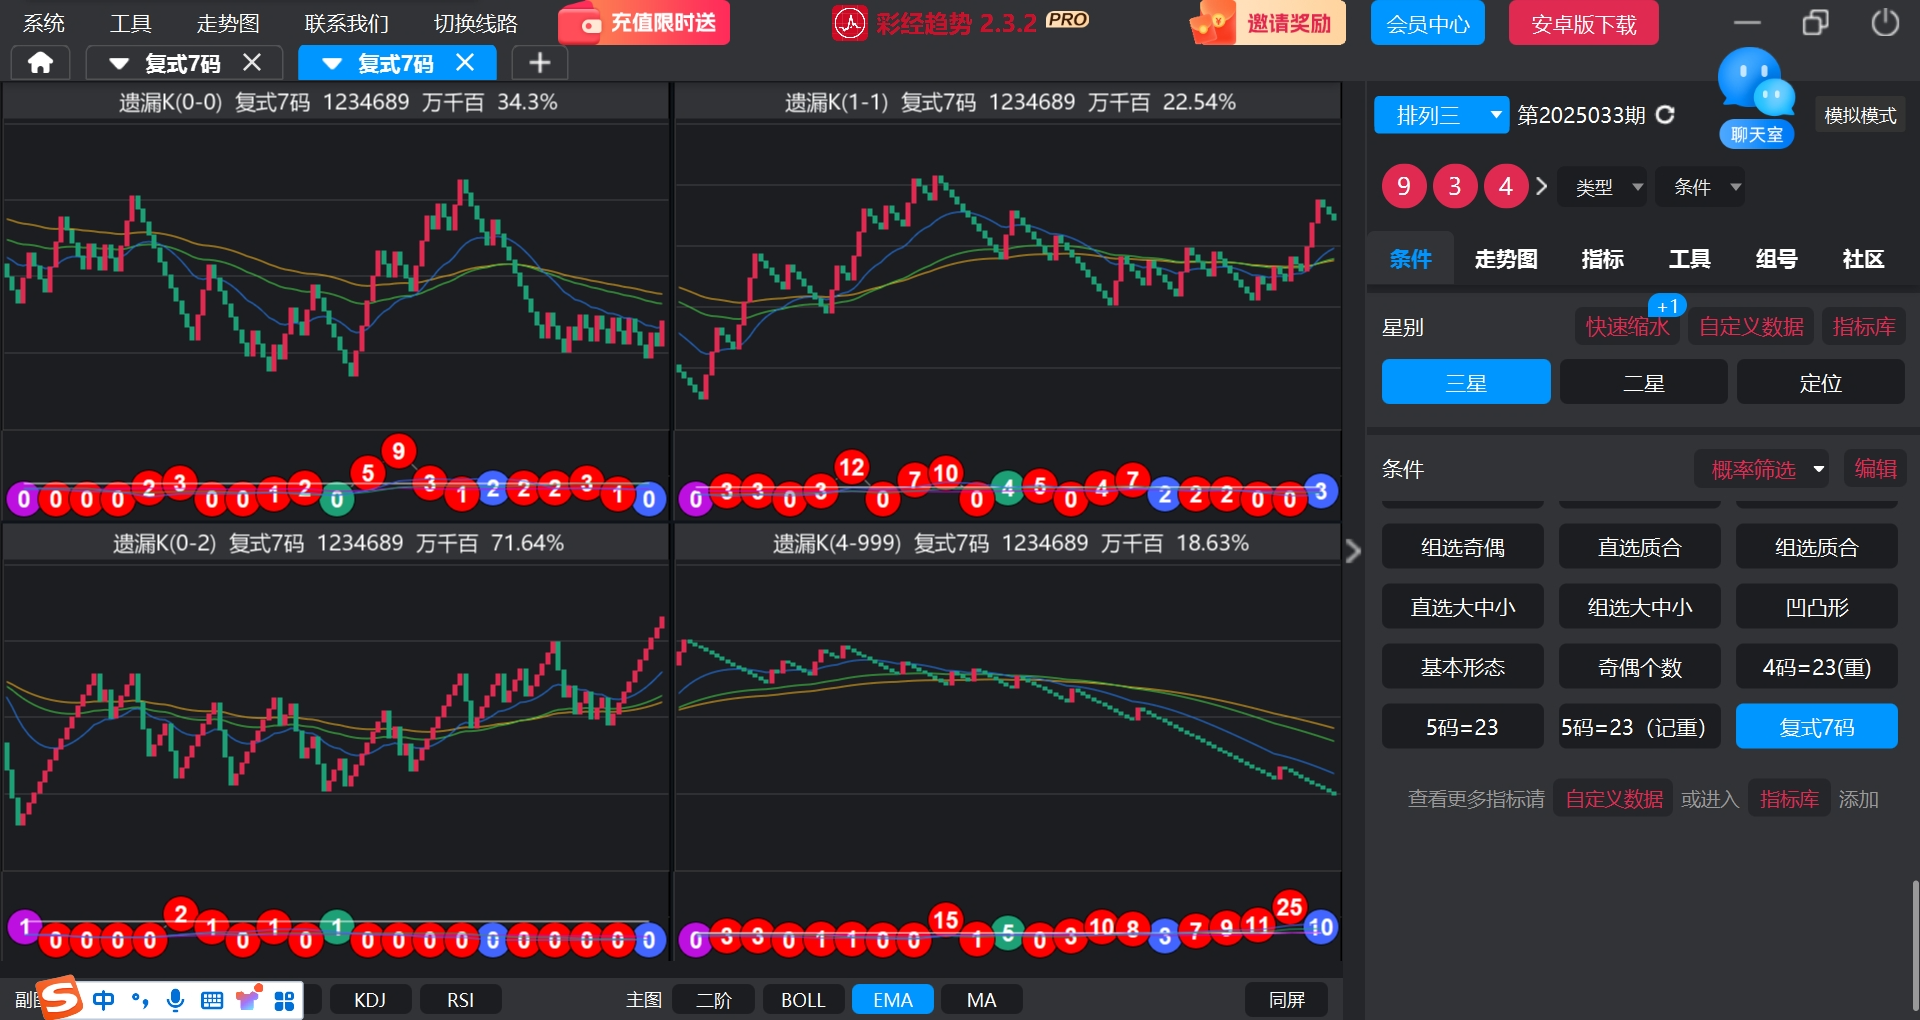Select the 二星 option
The image size is (1920, 1020).
coord(1643,382)
